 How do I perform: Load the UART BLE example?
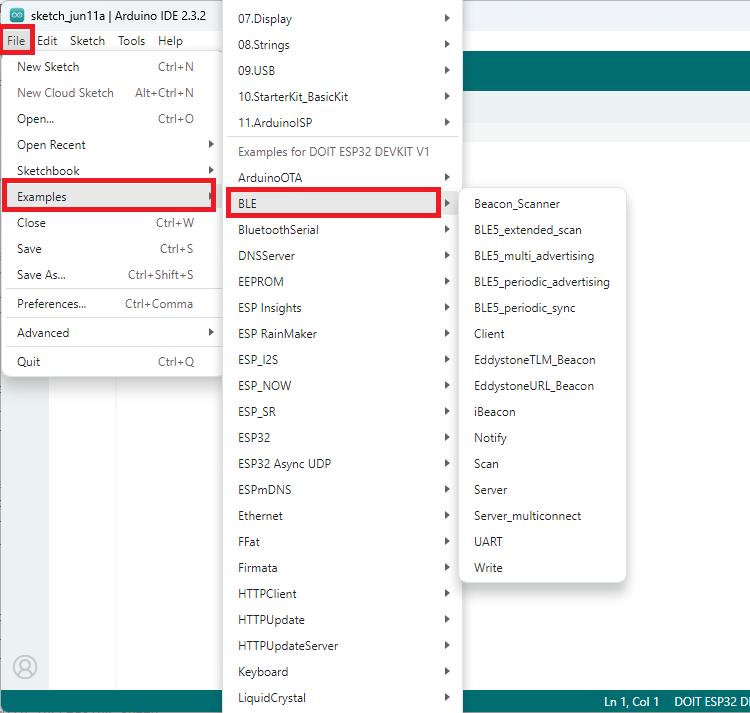tap(542, 541)
